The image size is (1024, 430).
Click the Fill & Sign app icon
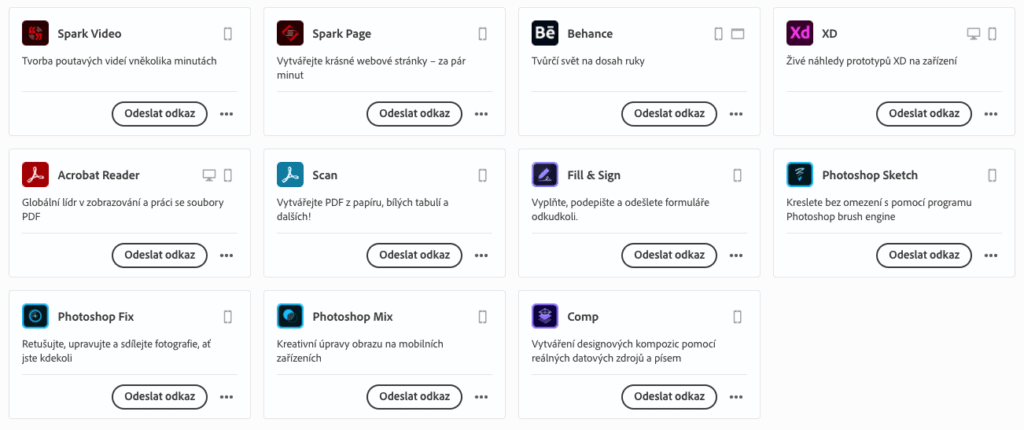545,175
